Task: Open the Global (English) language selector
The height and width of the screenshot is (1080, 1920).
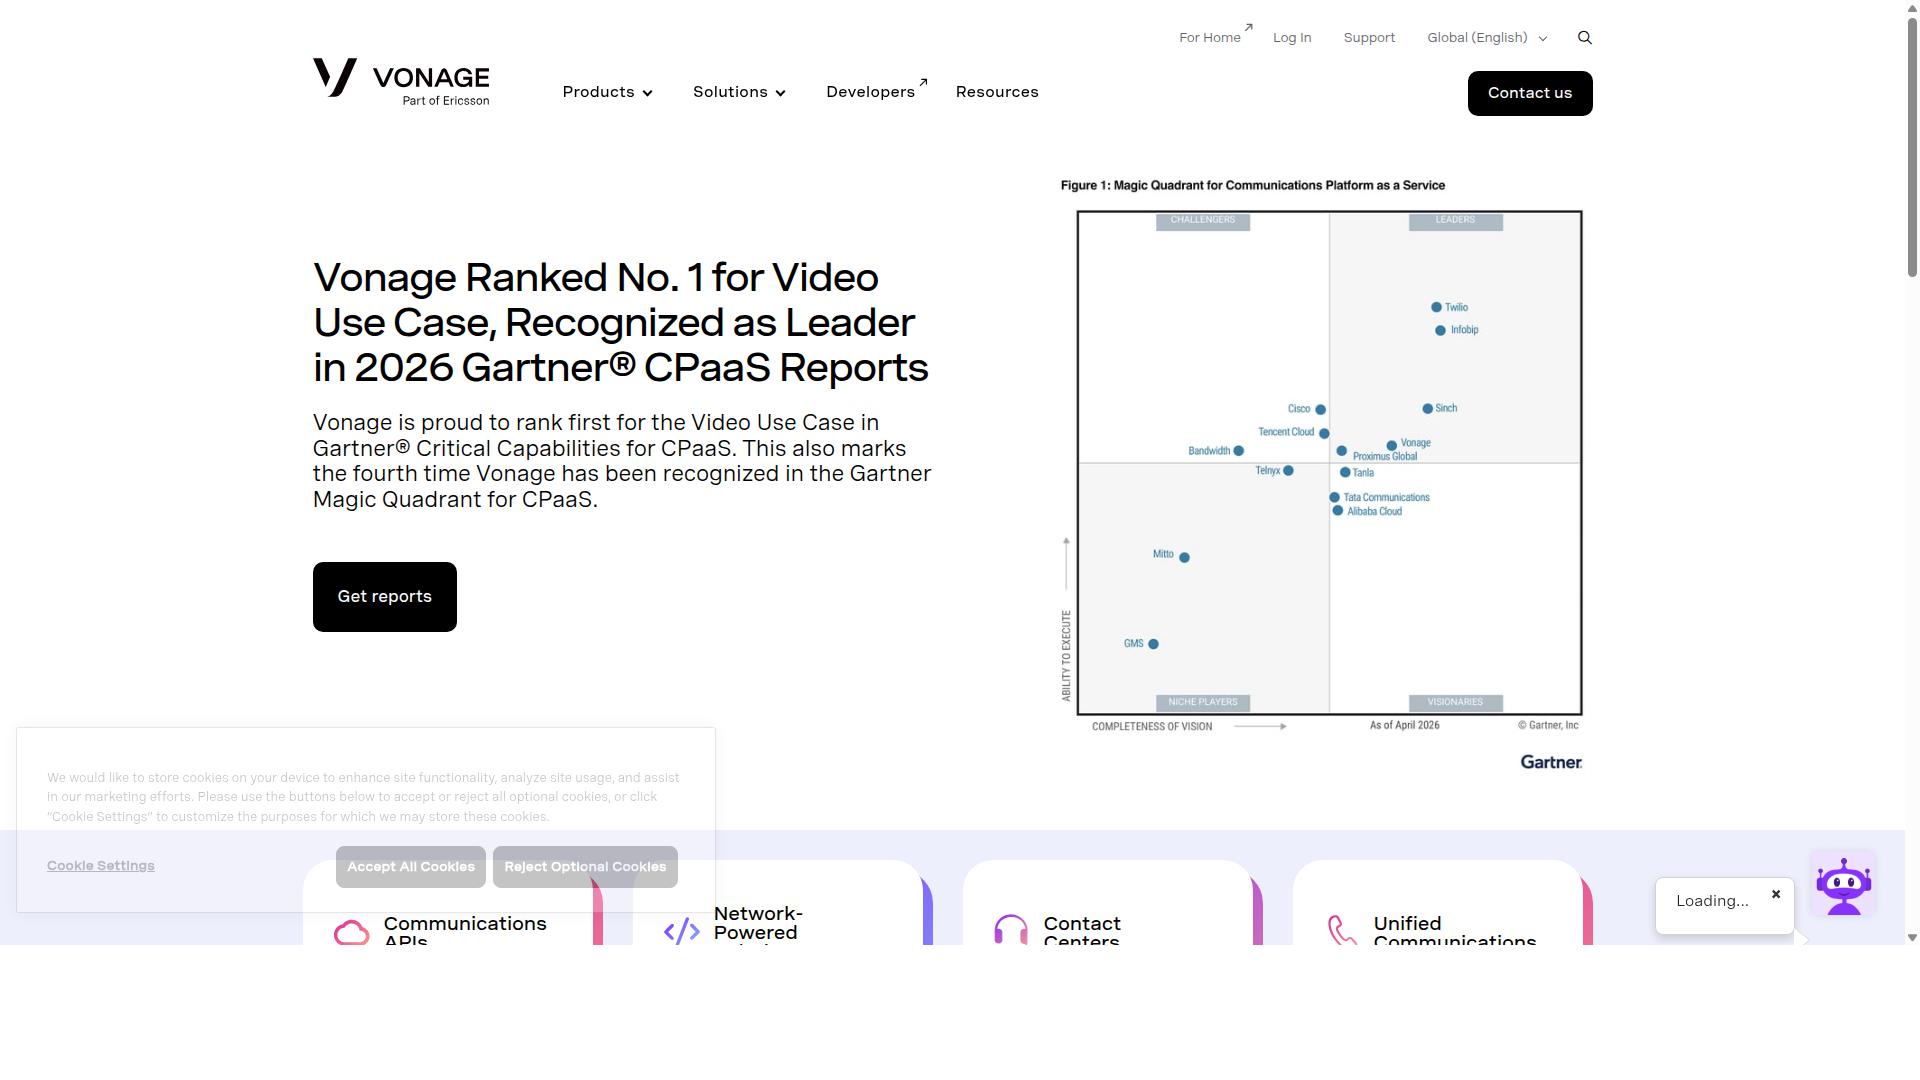Action: point(1487,38)
